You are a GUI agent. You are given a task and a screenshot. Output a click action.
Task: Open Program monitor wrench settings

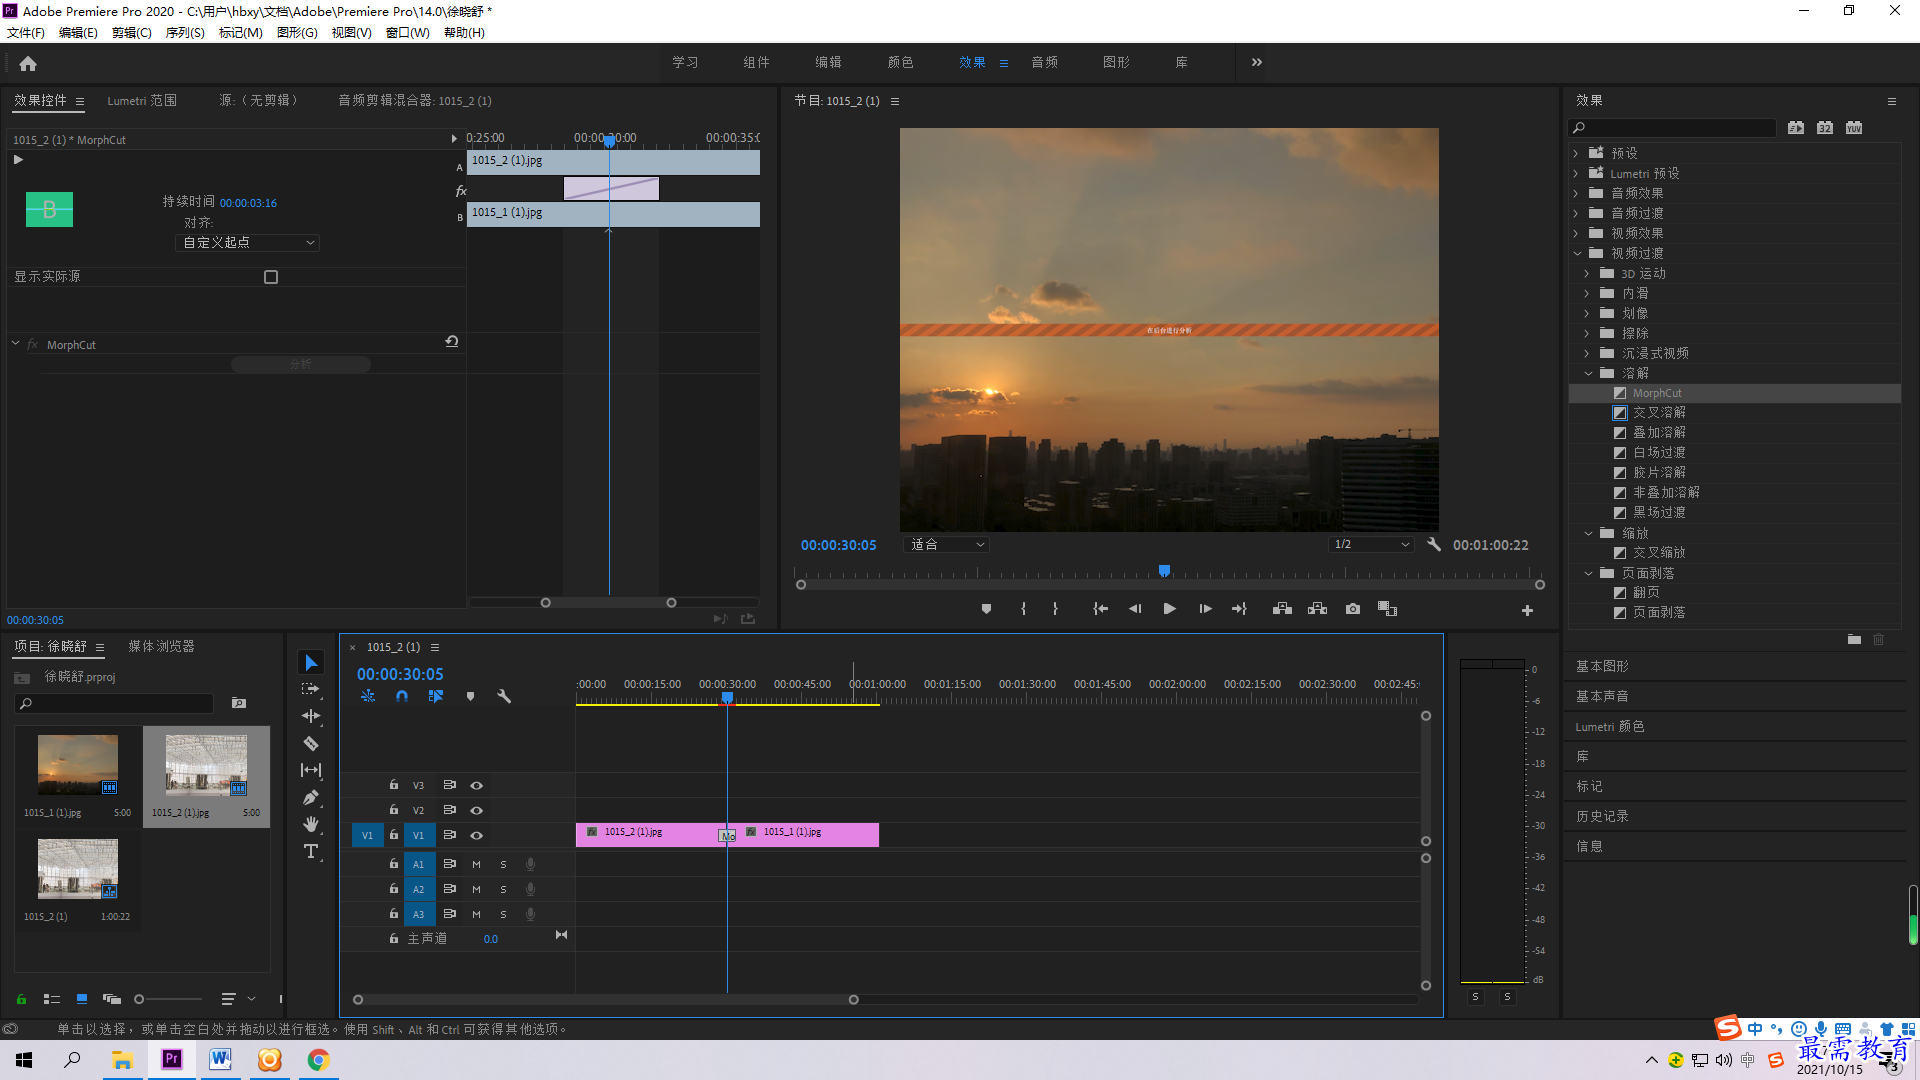click(1433, 544)
